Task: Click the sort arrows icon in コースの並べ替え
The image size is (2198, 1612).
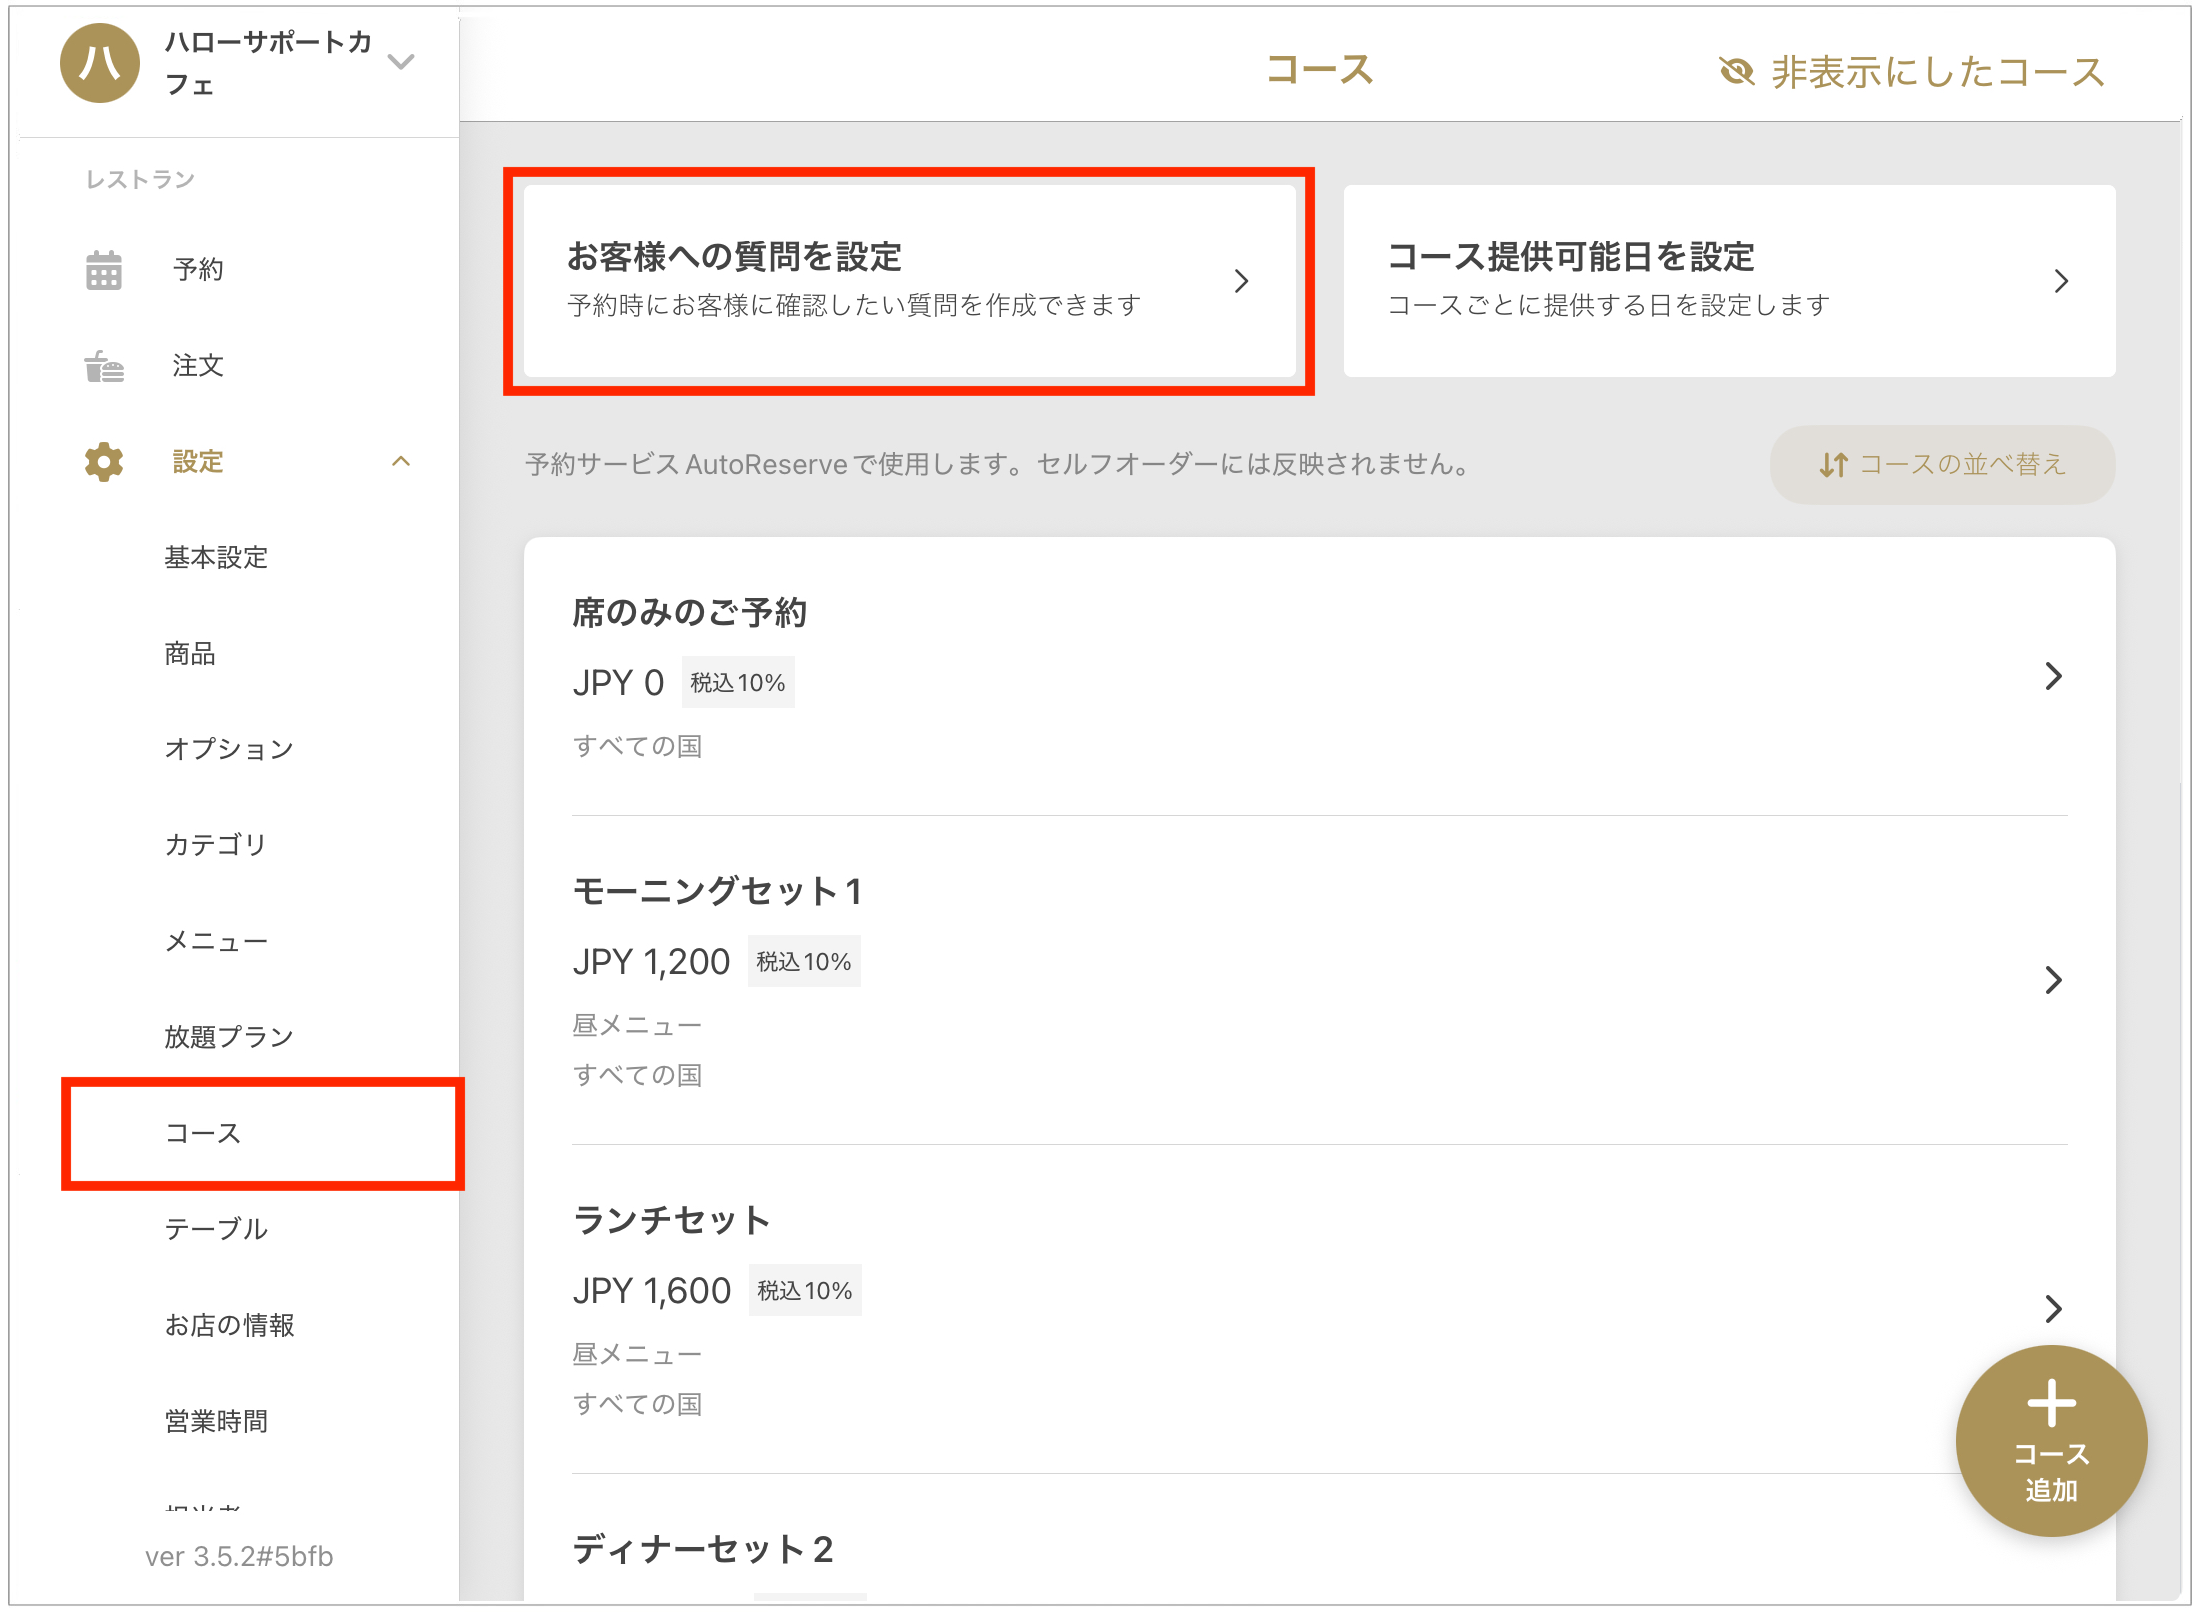Action: click(x=1832, y=465)
